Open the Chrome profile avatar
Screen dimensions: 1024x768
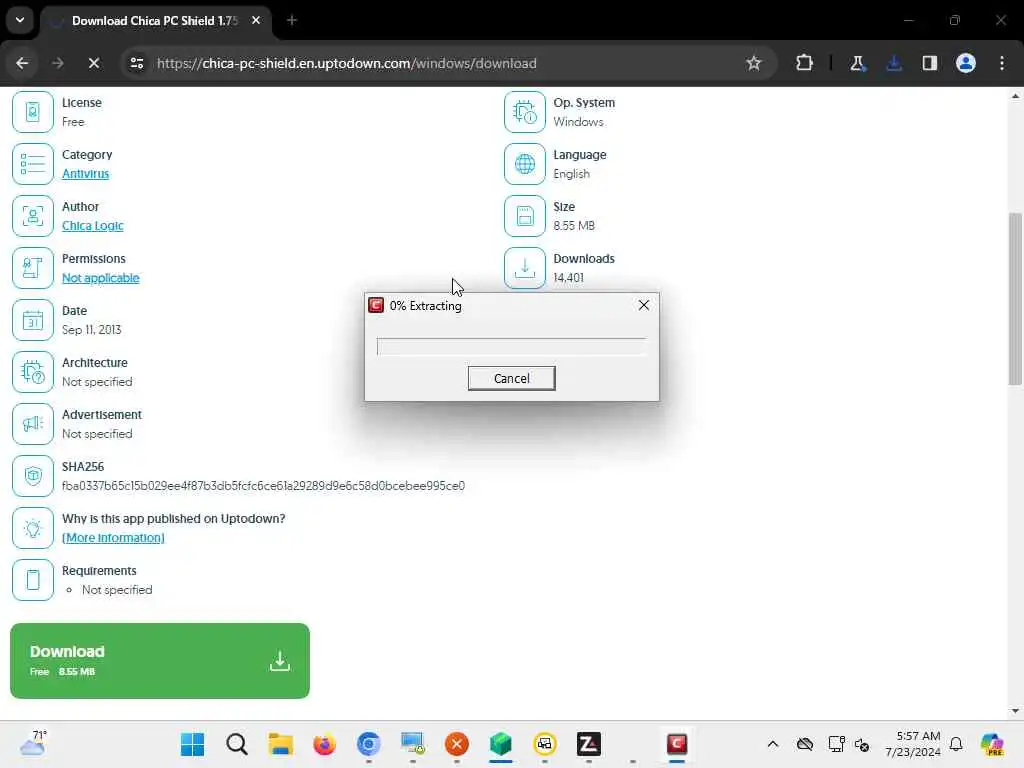click(966, 63)
